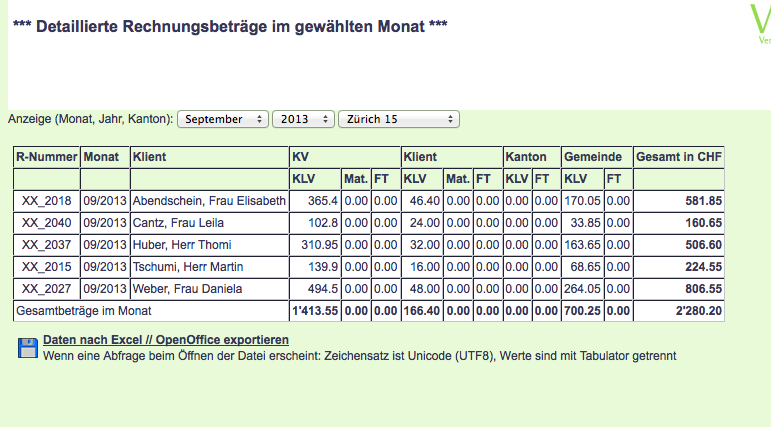Select client Huber, Herr Thomi
771x427 pixels.
[179, 245]
